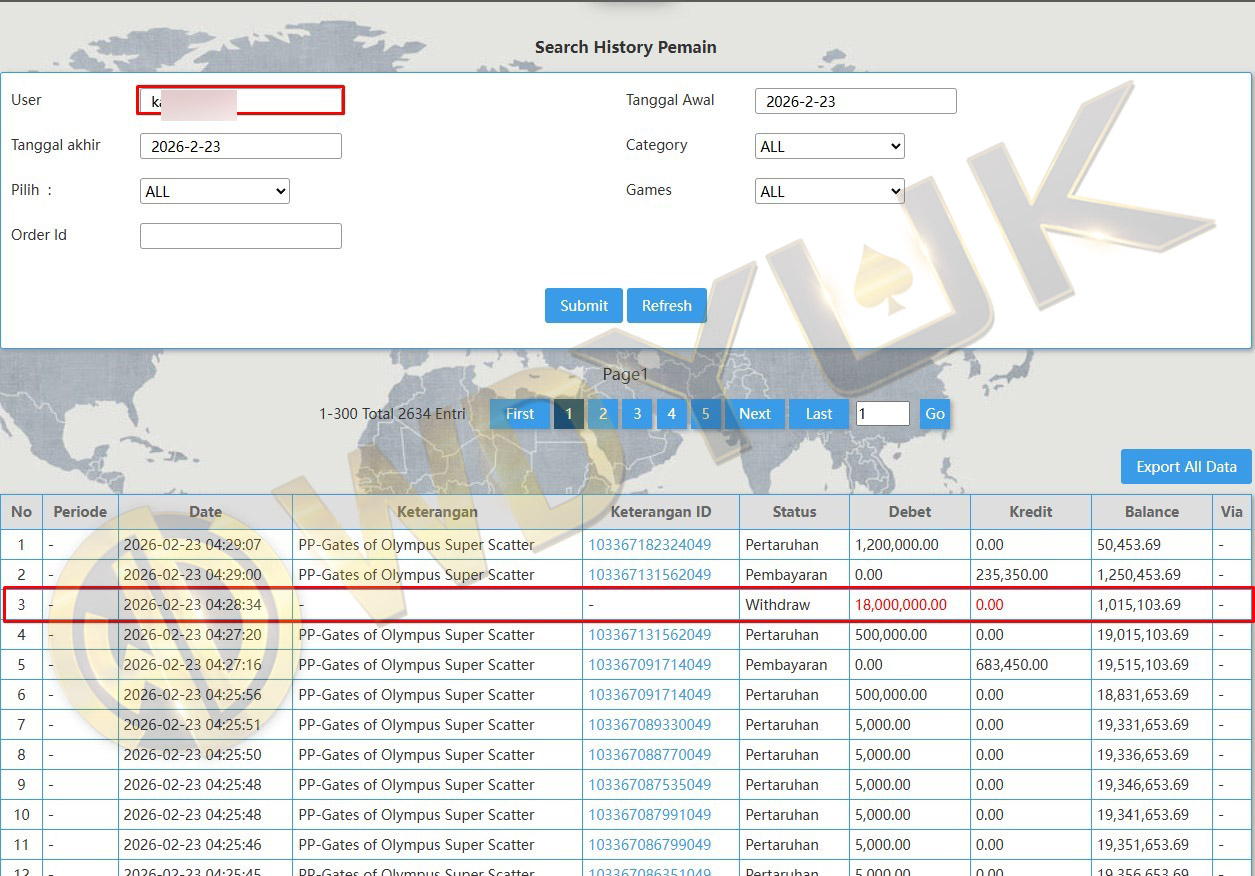Click the First page button
The width and height of the screenshot is (1255, 876).
point(519,414)
